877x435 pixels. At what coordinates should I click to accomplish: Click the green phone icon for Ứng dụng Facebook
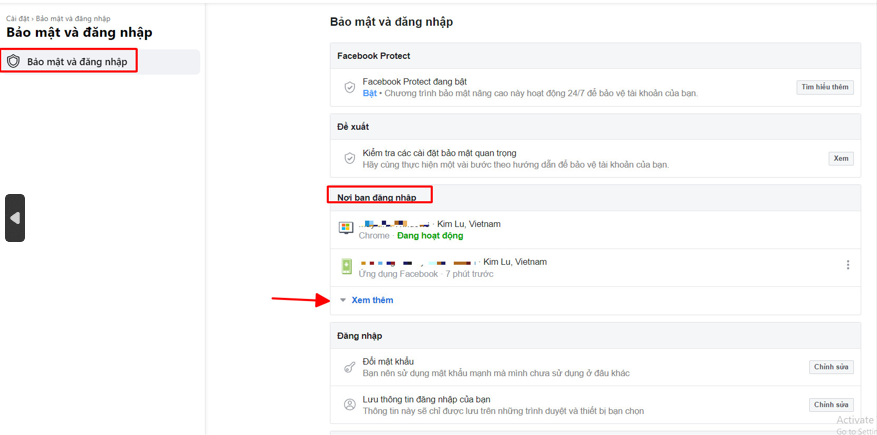pyautogui.click(x=346, y=266)
